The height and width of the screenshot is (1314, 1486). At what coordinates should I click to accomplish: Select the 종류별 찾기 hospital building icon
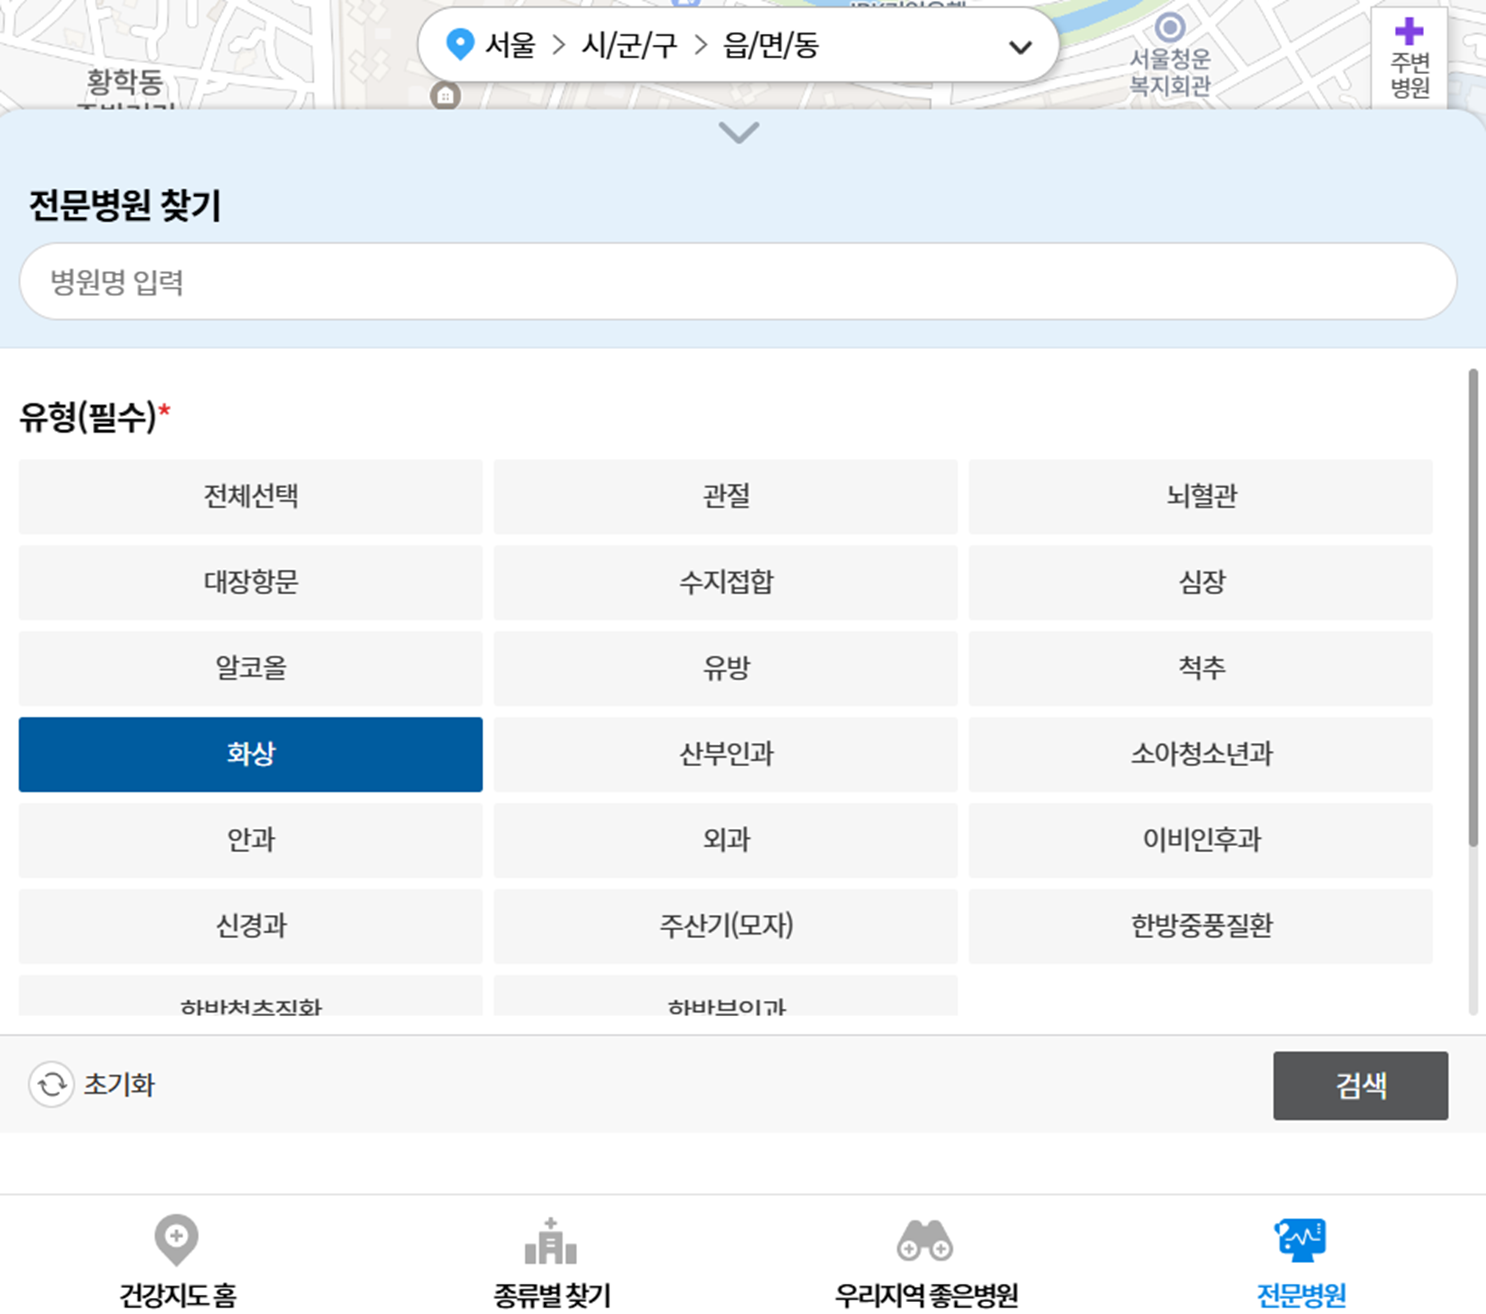pos(549,1240)
